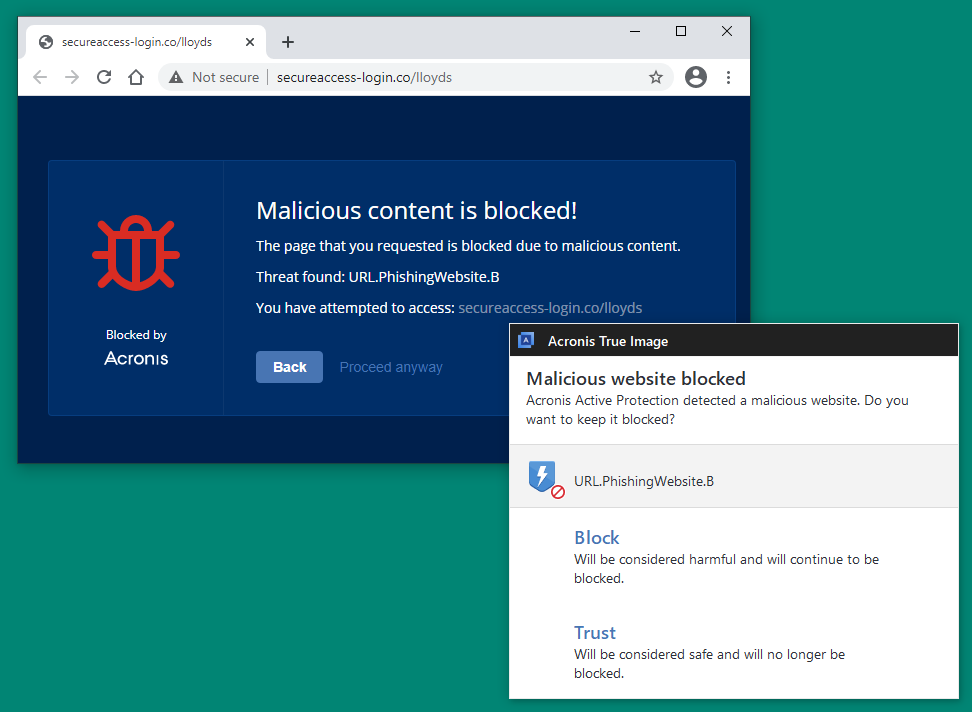Viewport: 972px width, 712px height.
Task: Reload the page with refresh icon
Action: (x=104, y=77)
